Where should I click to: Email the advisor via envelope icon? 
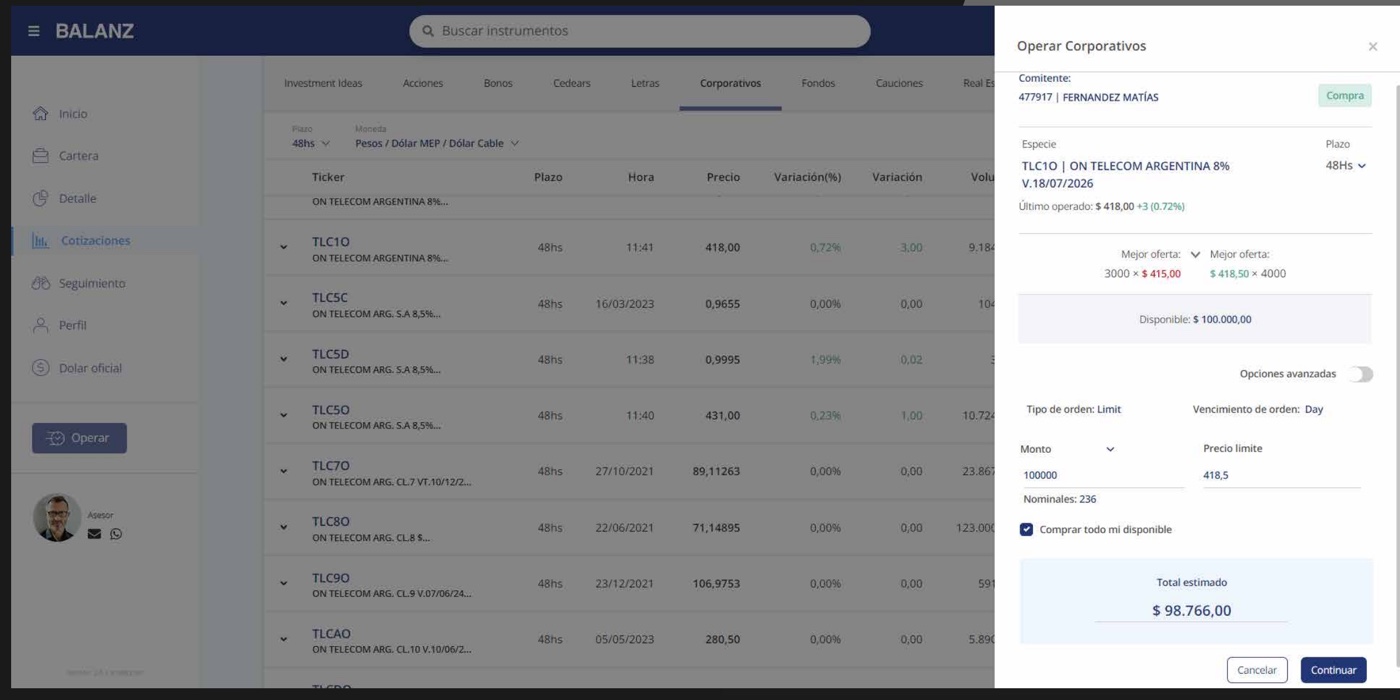94,534
